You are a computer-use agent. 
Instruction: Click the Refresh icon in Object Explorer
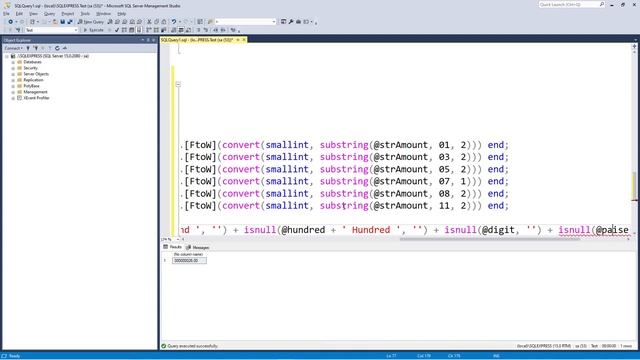(x=57, y=48)
